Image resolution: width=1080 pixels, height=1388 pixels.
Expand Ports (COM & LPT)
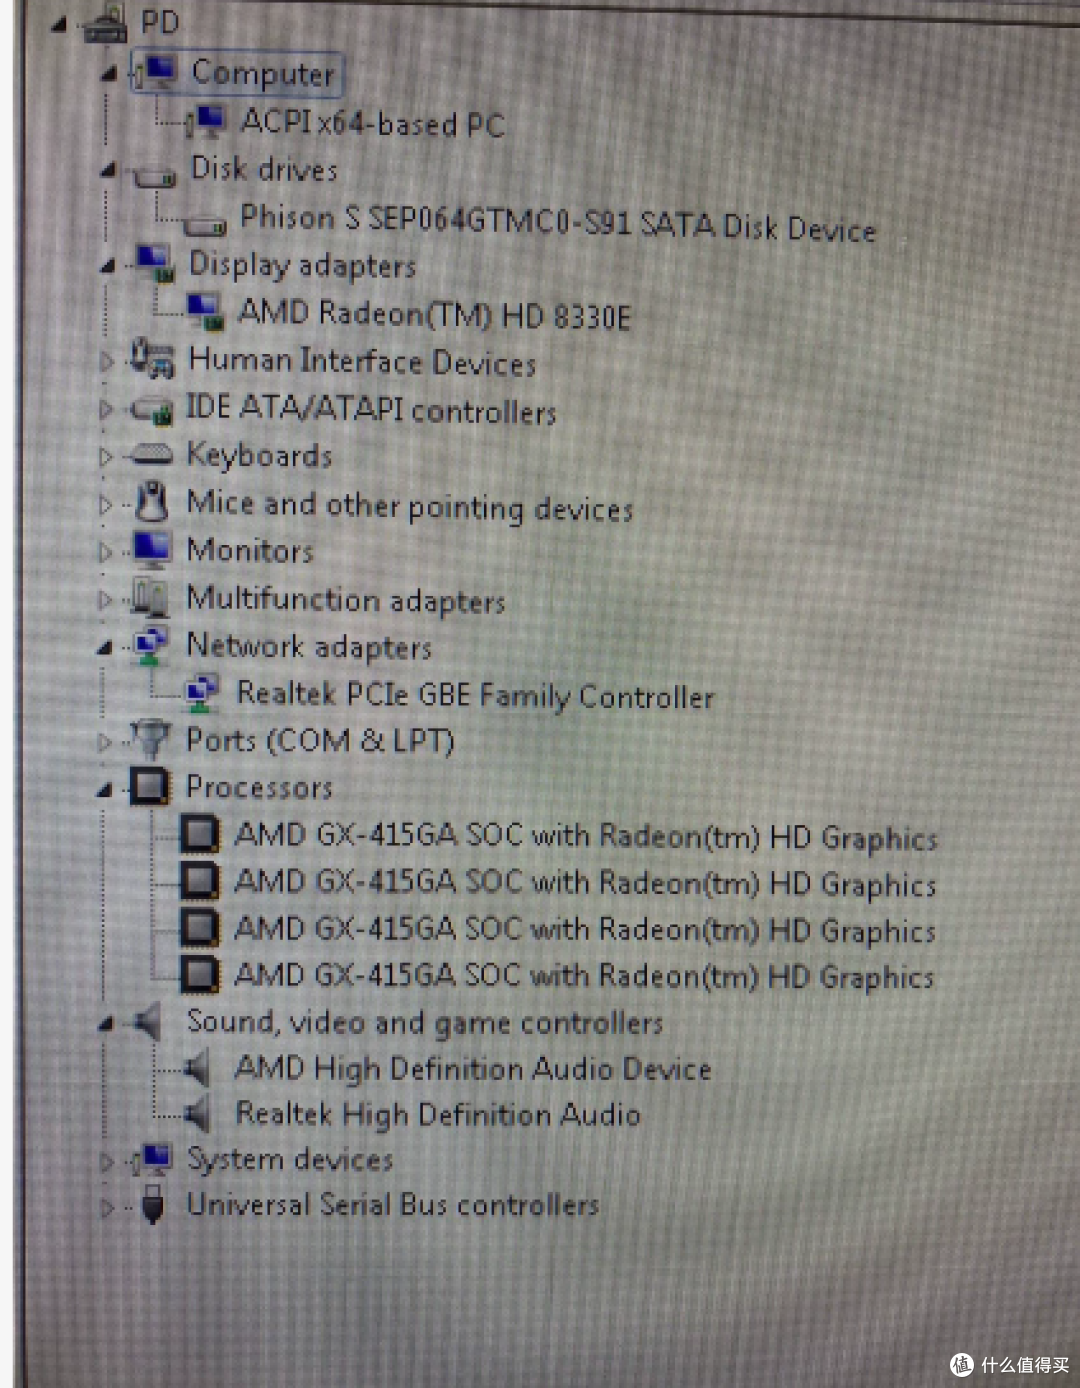[104, 742]
